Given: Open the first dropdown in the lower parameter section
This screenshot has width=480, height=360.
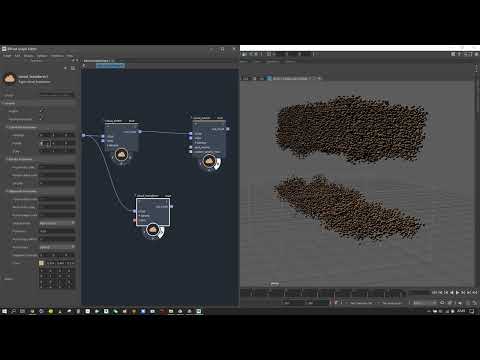Looking at the screenshot, I should [x=57, y=223].
